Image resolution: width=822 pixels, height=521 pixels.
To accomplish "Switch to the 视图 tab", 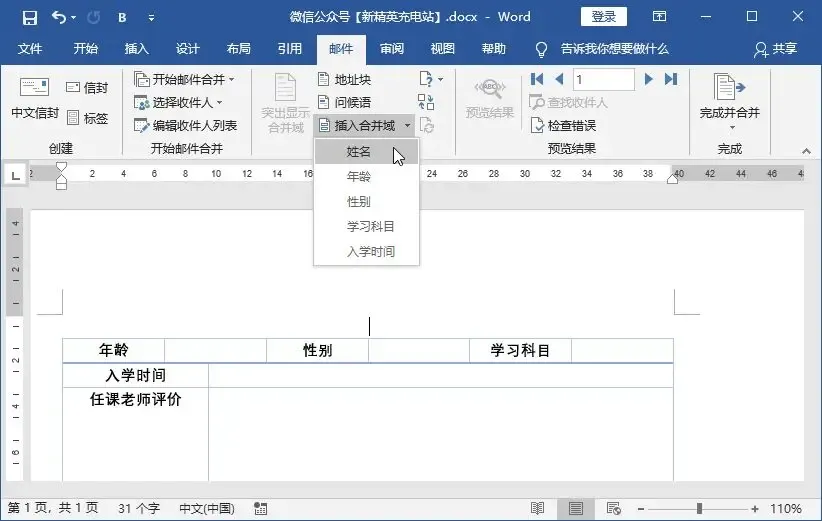I will (x=442, y=49).
